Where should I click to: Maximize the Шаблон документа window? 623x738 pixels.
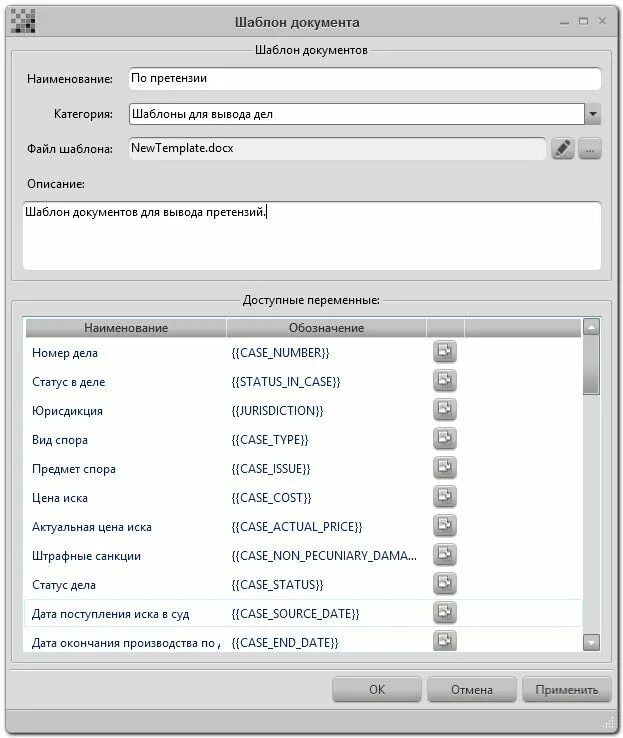pyautogui.click(x=583, y=21)
